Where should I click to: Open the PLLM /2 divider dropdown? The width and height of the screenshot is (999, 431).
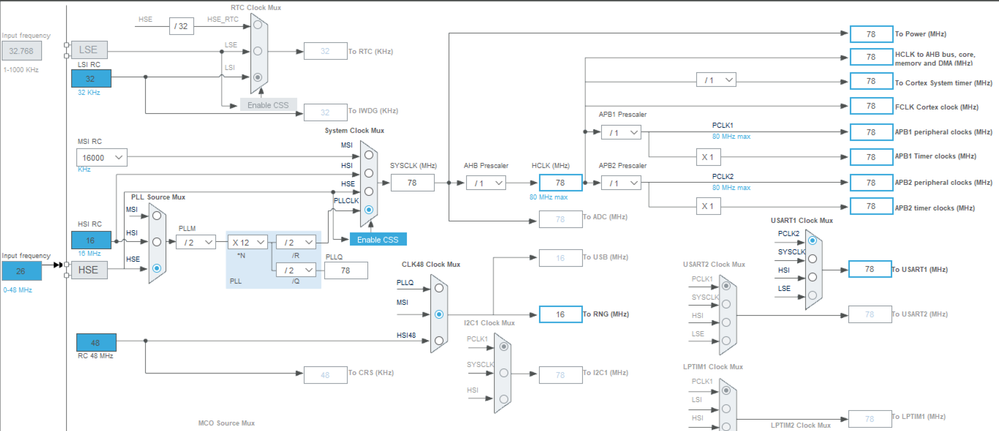click(196, 242)
